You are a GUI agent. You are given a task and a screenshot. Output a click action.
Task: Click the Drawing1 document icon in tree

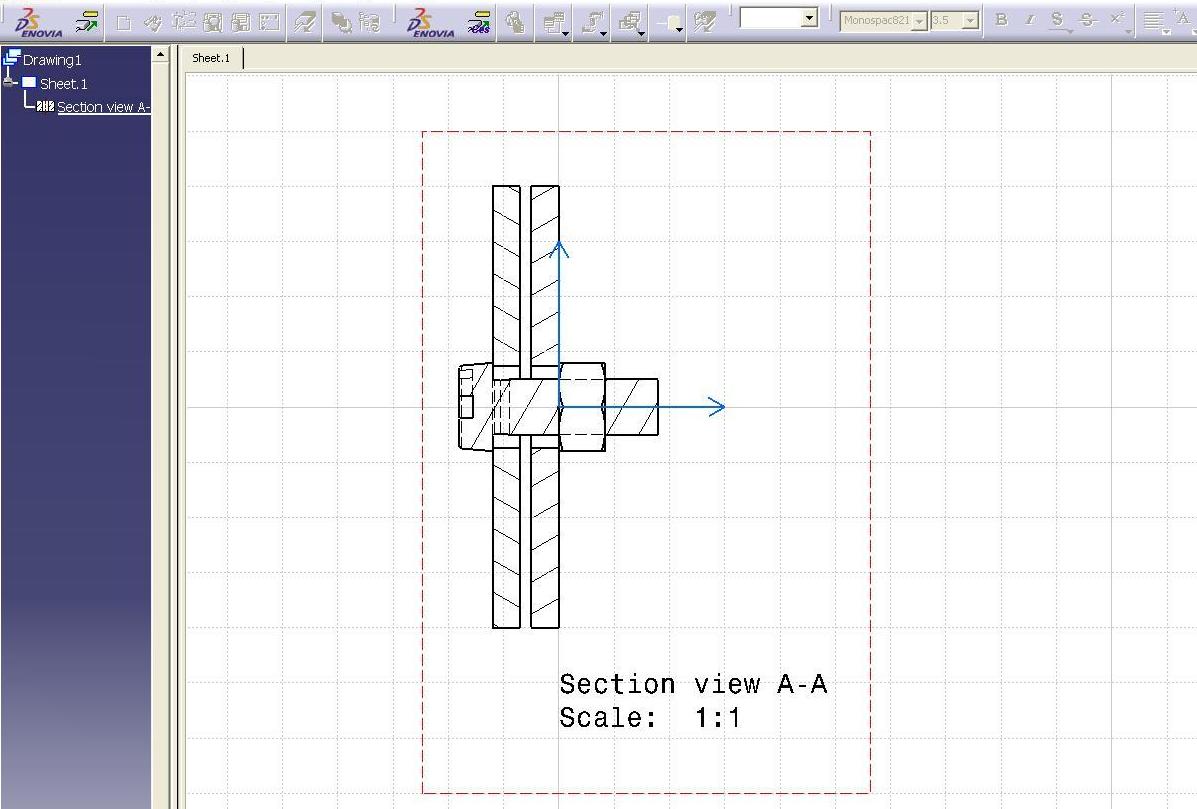pyautogui.click(x=11, y=57)
